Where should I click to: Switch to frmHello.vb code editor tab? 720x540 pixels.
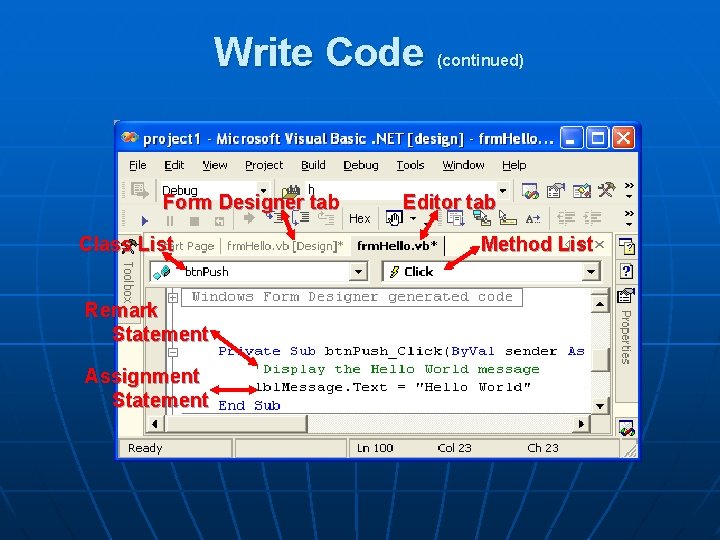pyautogui.click(x=397, y=246)
